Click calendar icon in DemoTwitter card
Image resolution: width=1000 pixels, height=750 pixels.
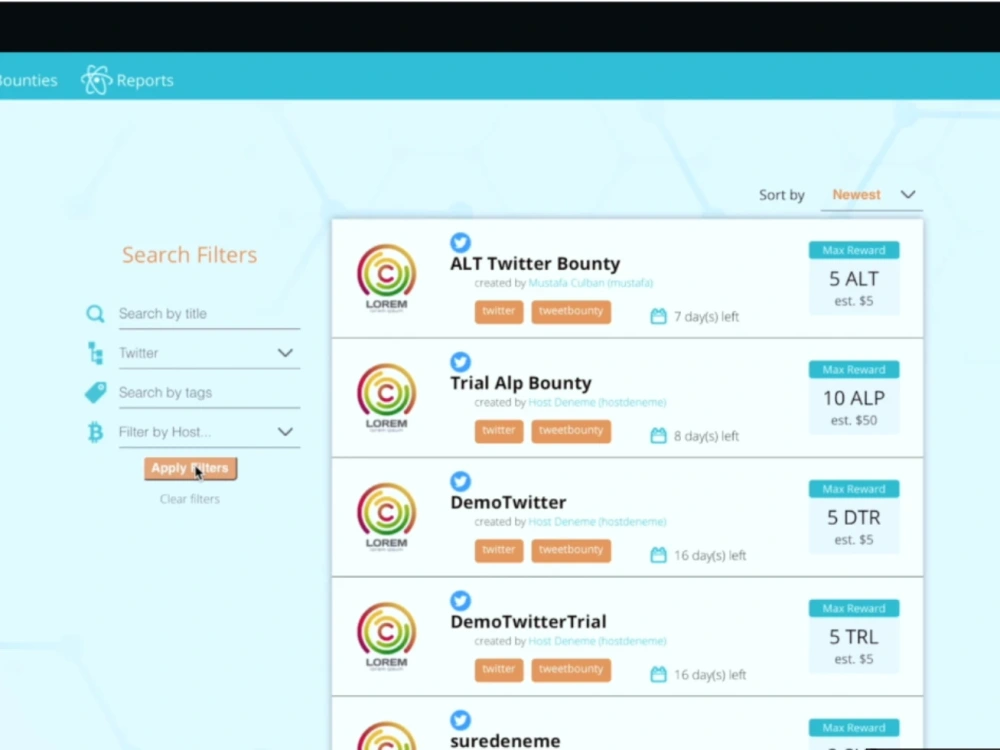[x=658, y=555]
